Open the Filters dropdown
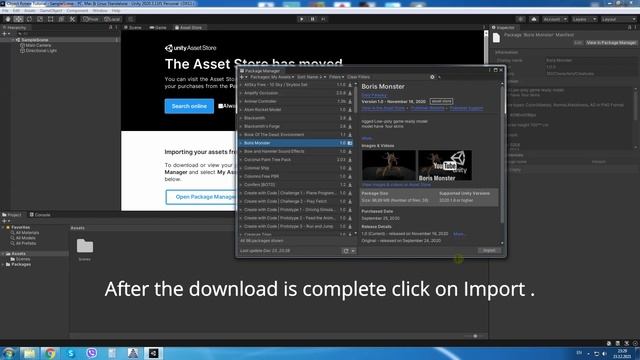640x360 pixels. (336, 77)
